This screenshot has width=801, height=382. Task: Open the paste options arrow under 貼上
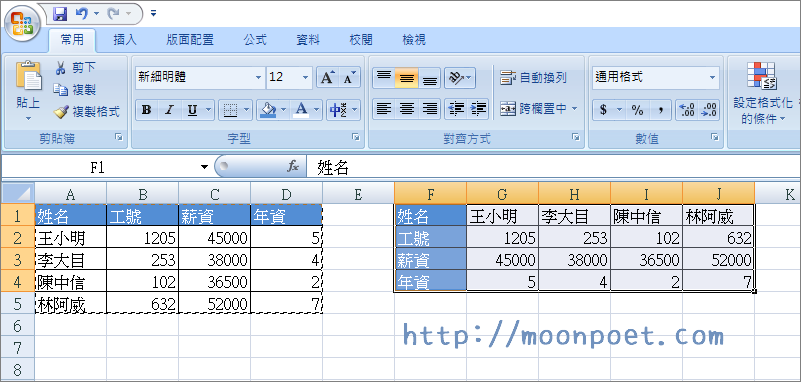28,118
